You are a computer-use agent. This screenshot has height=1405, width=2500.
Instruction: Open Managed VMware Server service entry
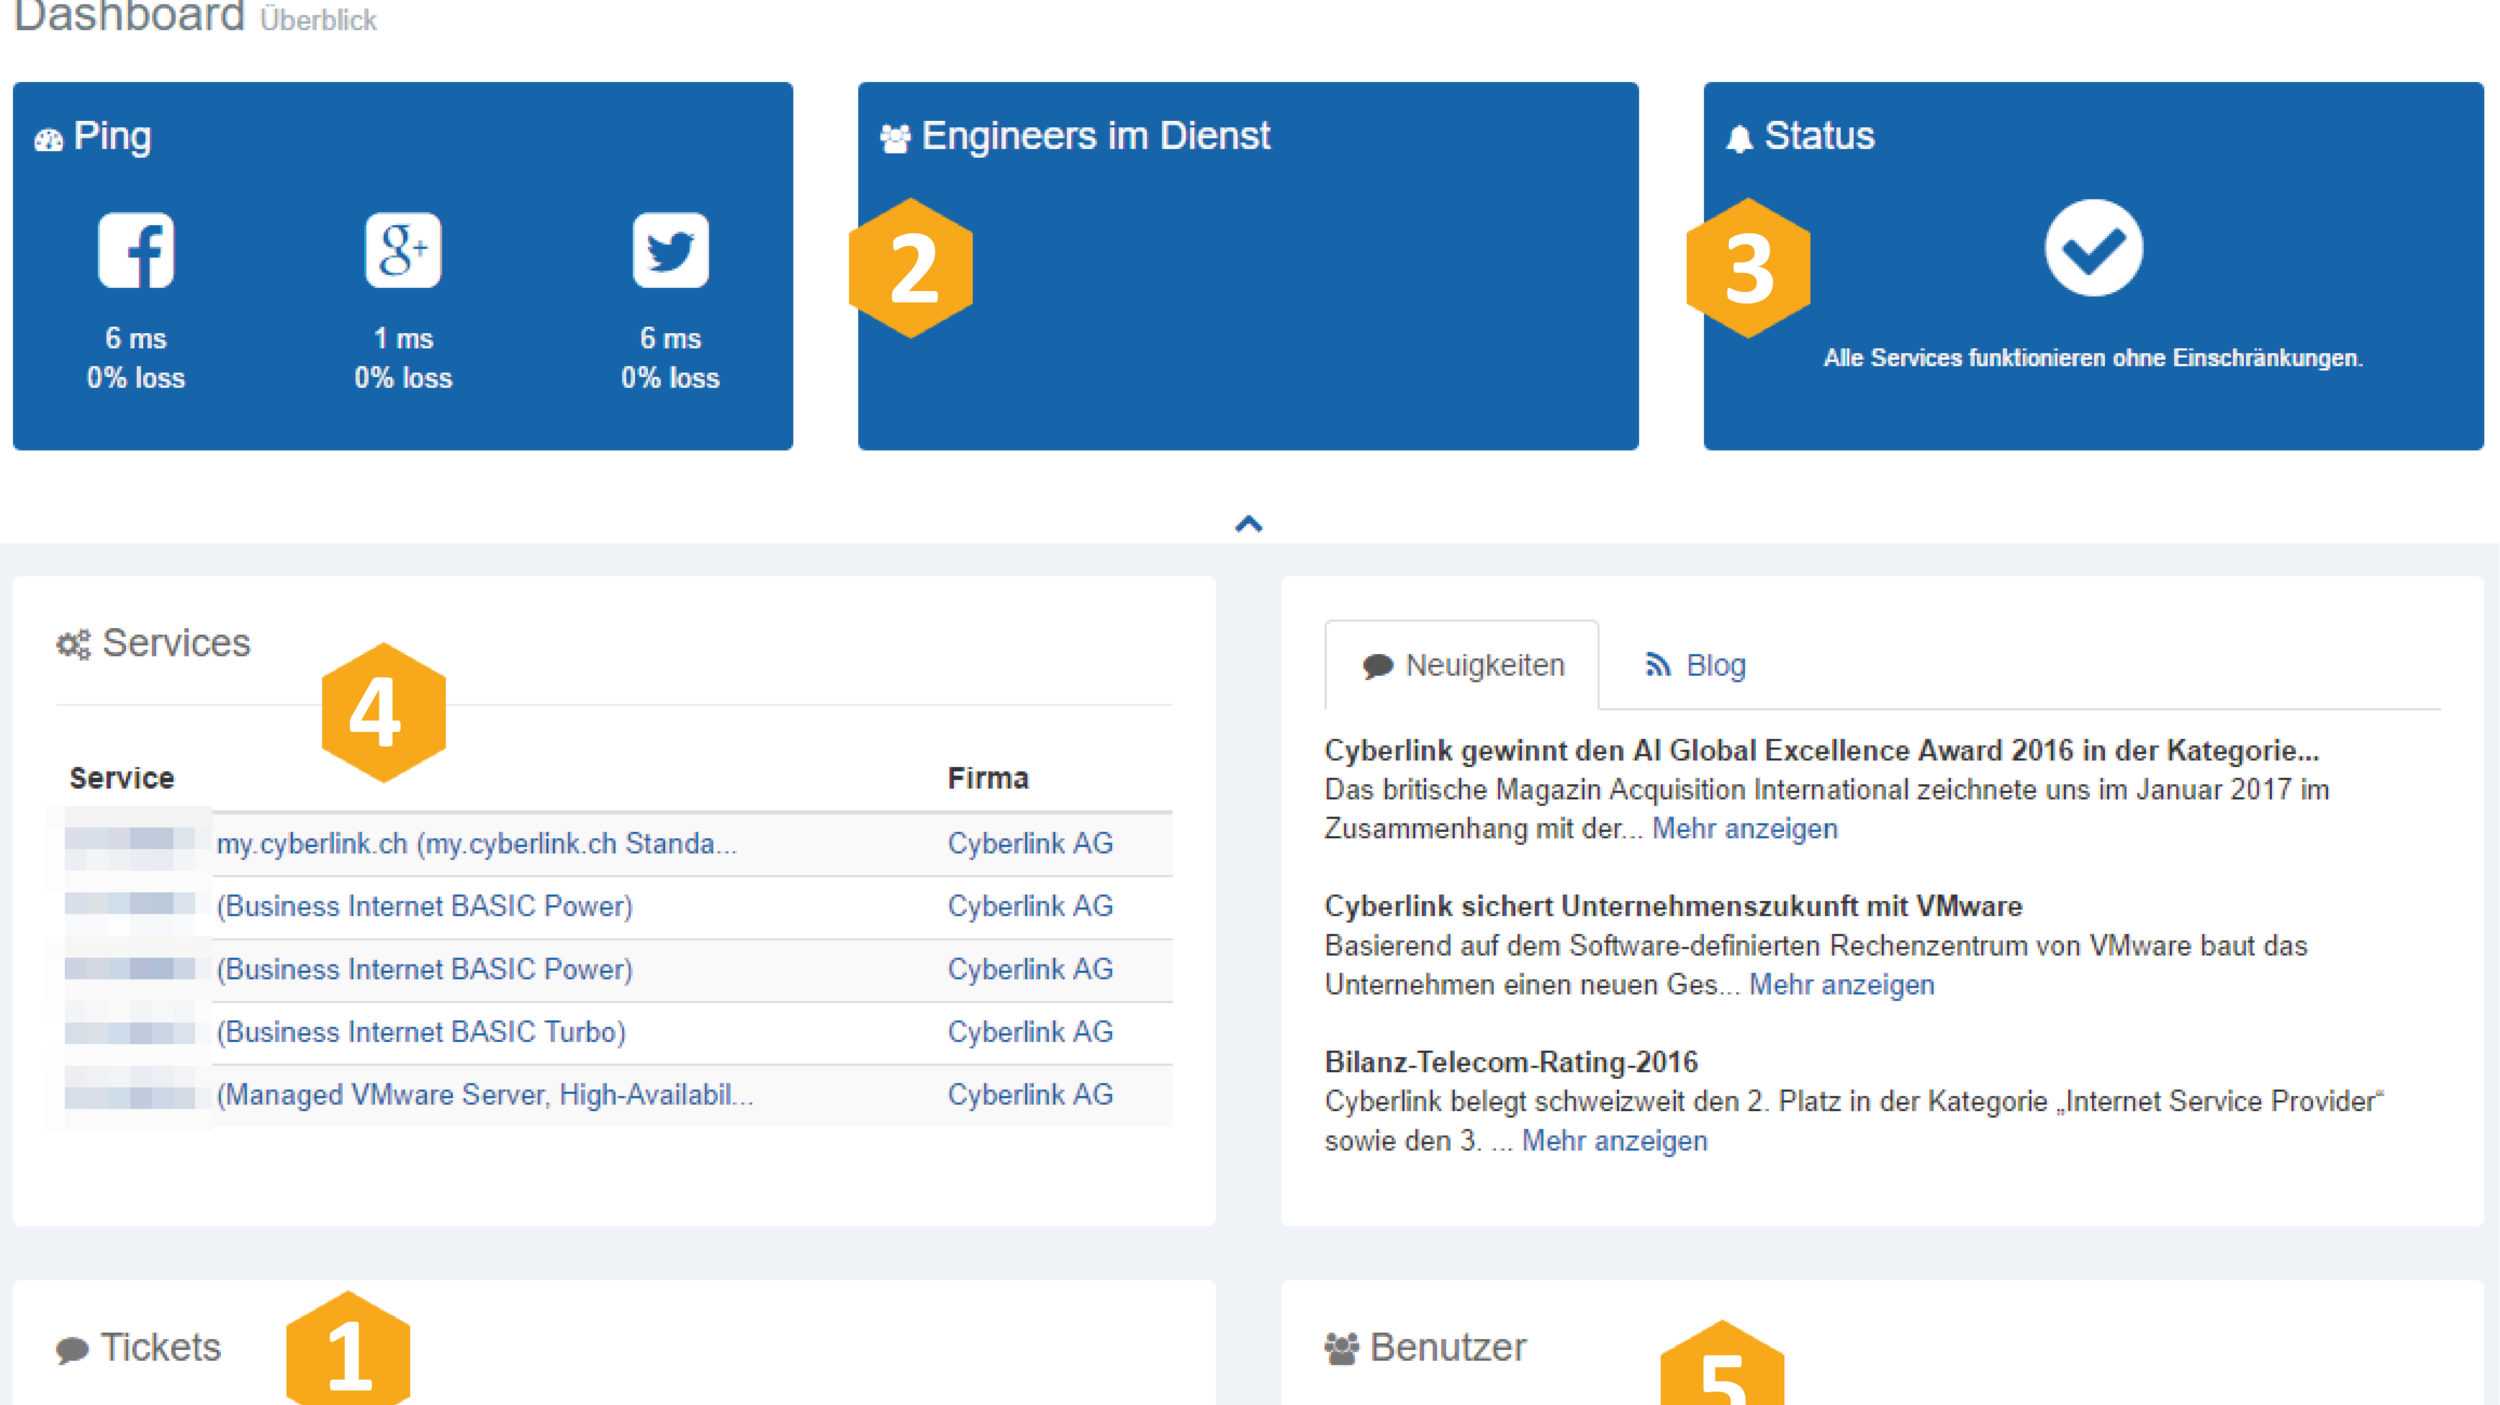(x=485, y=1094)
